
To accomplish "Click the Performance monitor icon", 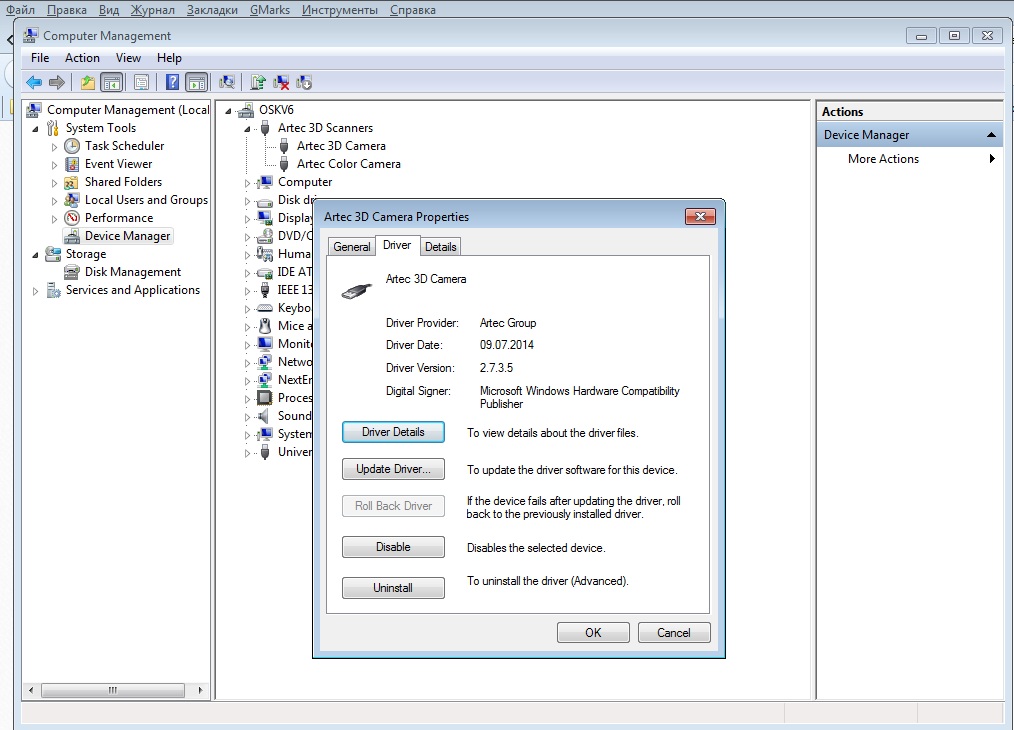I will point(72,218).
